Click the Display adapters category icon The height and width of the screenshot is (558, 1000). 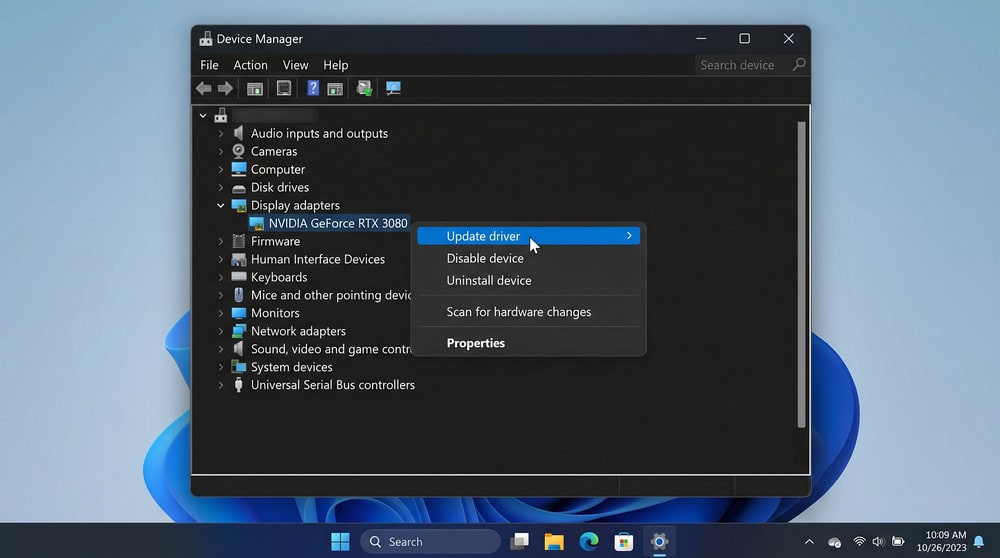pyautogui.click(x=239, y=205)
